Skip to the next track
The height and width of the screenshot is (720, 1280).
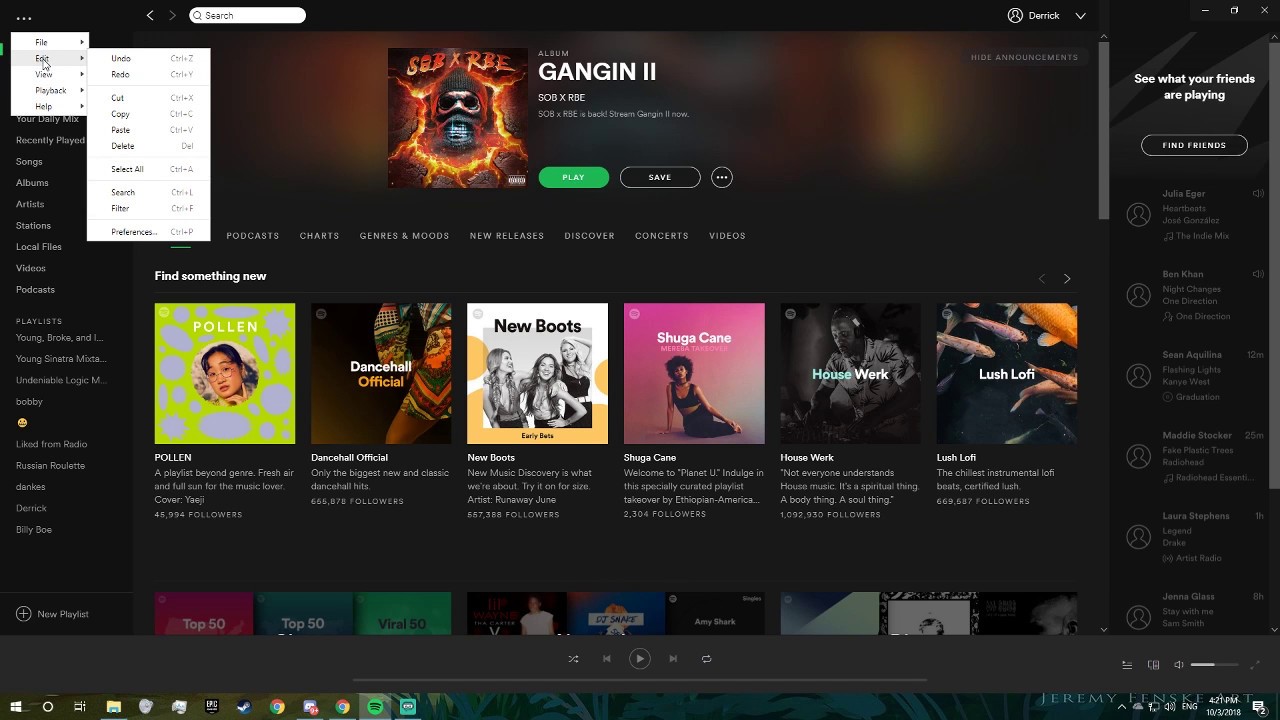[x=673, y=659]
